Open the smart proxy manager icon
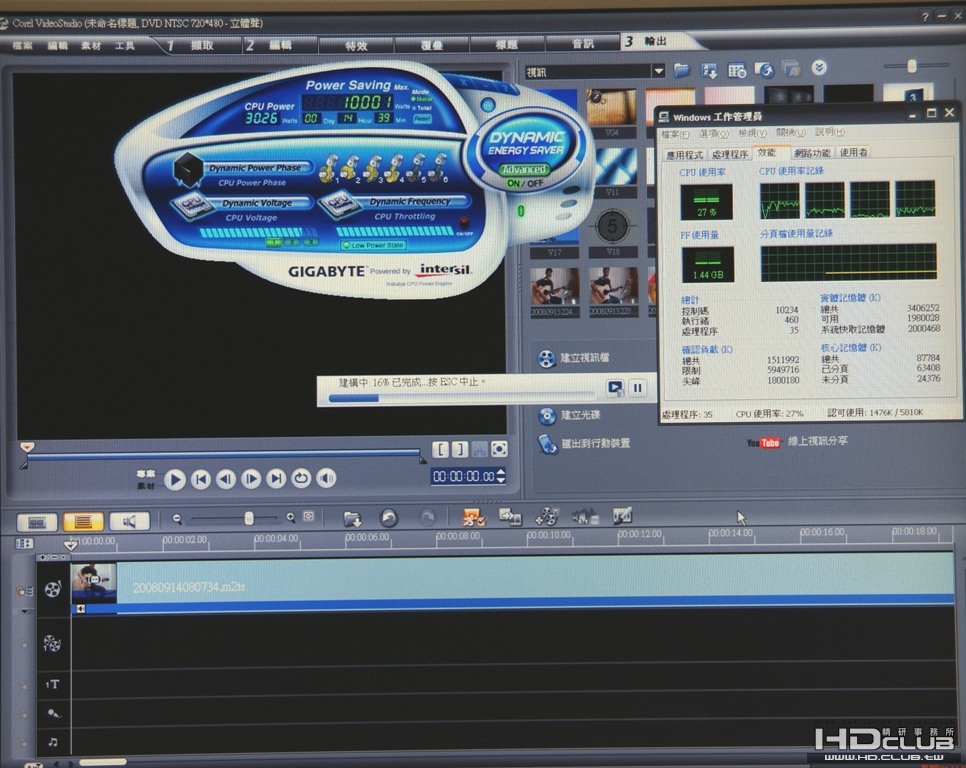 473,517
